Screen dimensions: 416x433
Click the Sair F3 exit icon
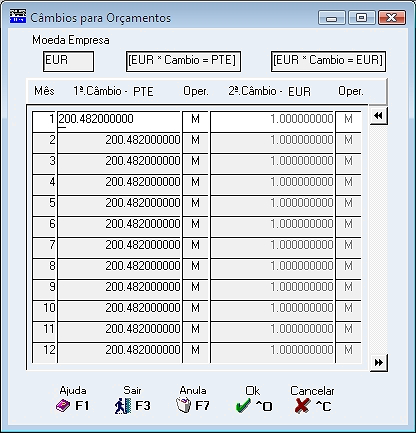[122, 406]
